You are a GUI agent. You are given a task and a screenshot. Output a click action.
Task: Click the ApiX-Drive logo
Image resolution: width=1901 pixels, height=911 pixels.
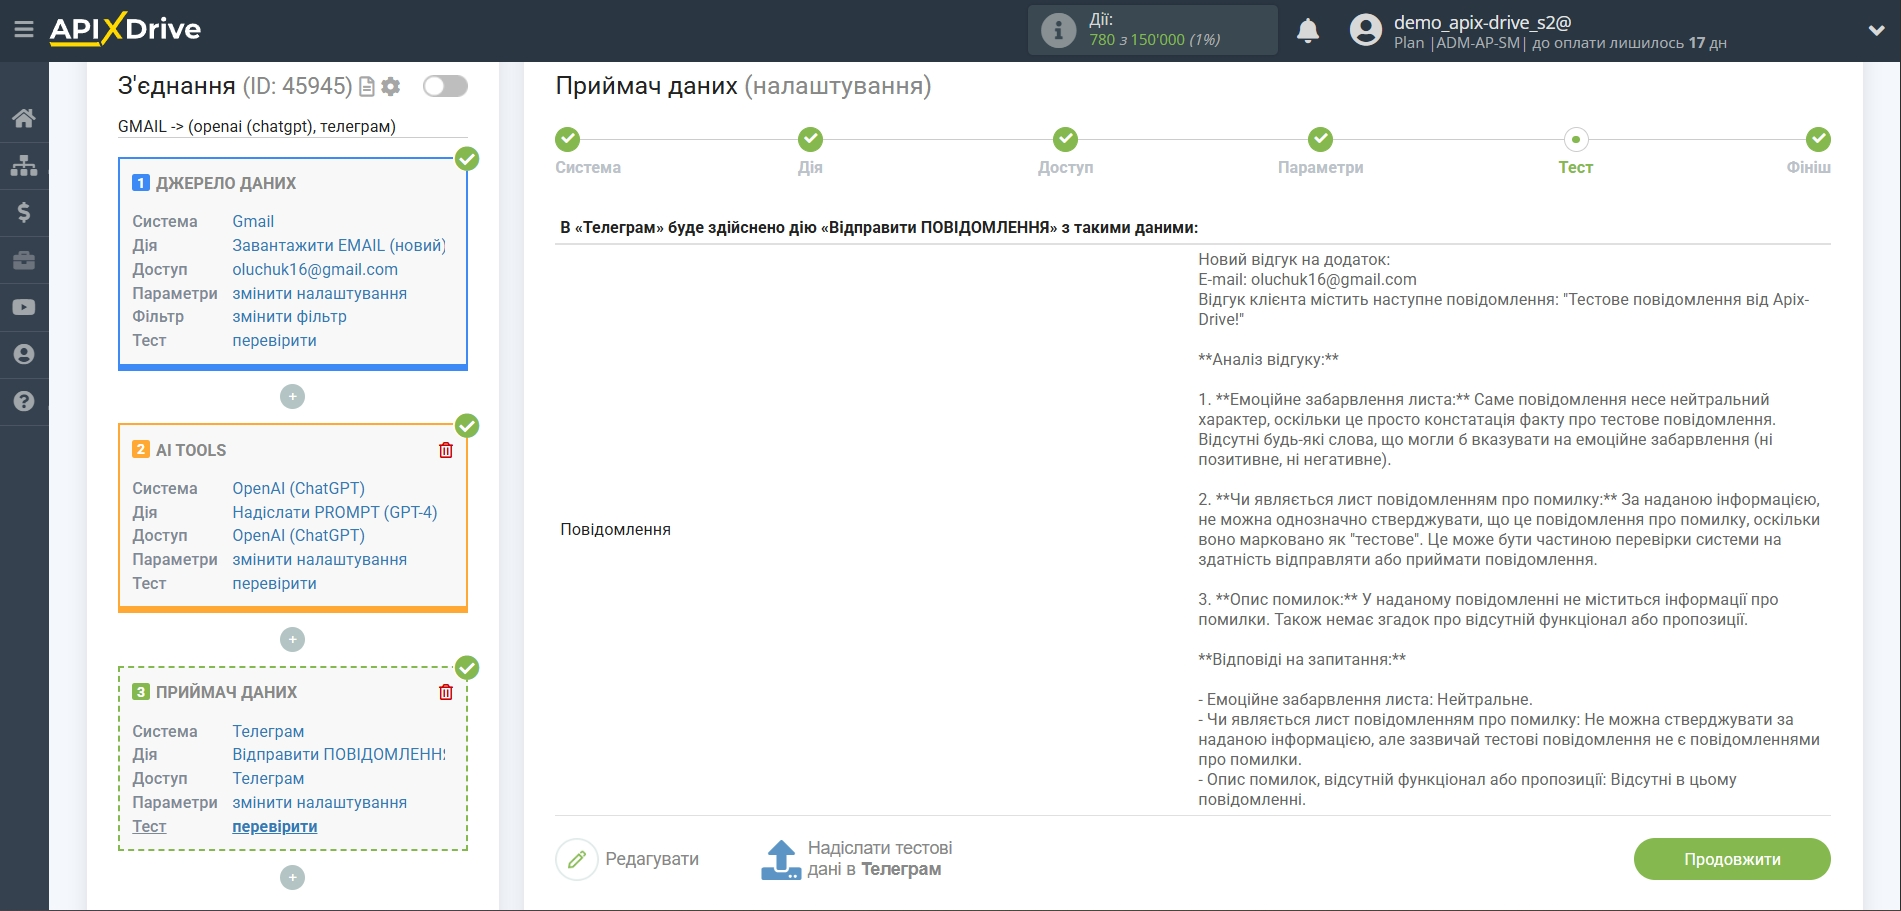[x=125, y=29]
